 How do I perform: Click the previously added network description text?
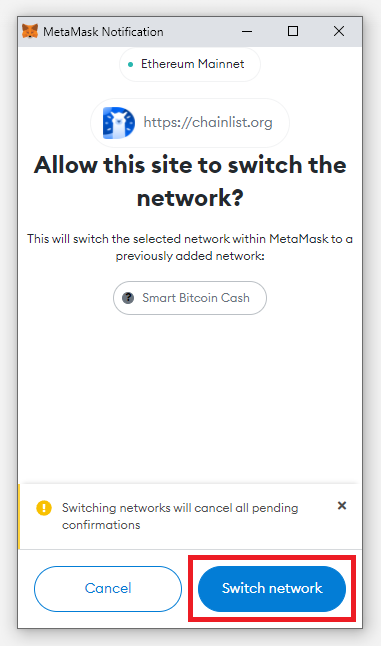(x=190, y=247)
